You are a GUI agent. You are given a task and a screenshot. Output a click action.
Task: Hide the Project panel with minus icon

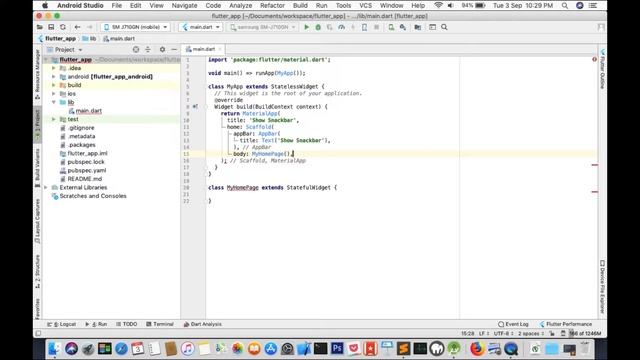[174, 49]
